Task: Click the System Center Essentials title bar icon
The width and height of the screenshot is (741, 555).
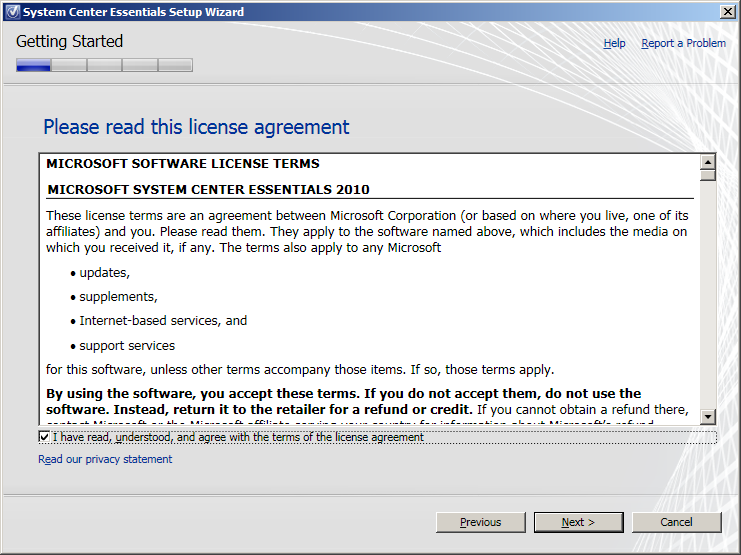Action: (12, 12)
